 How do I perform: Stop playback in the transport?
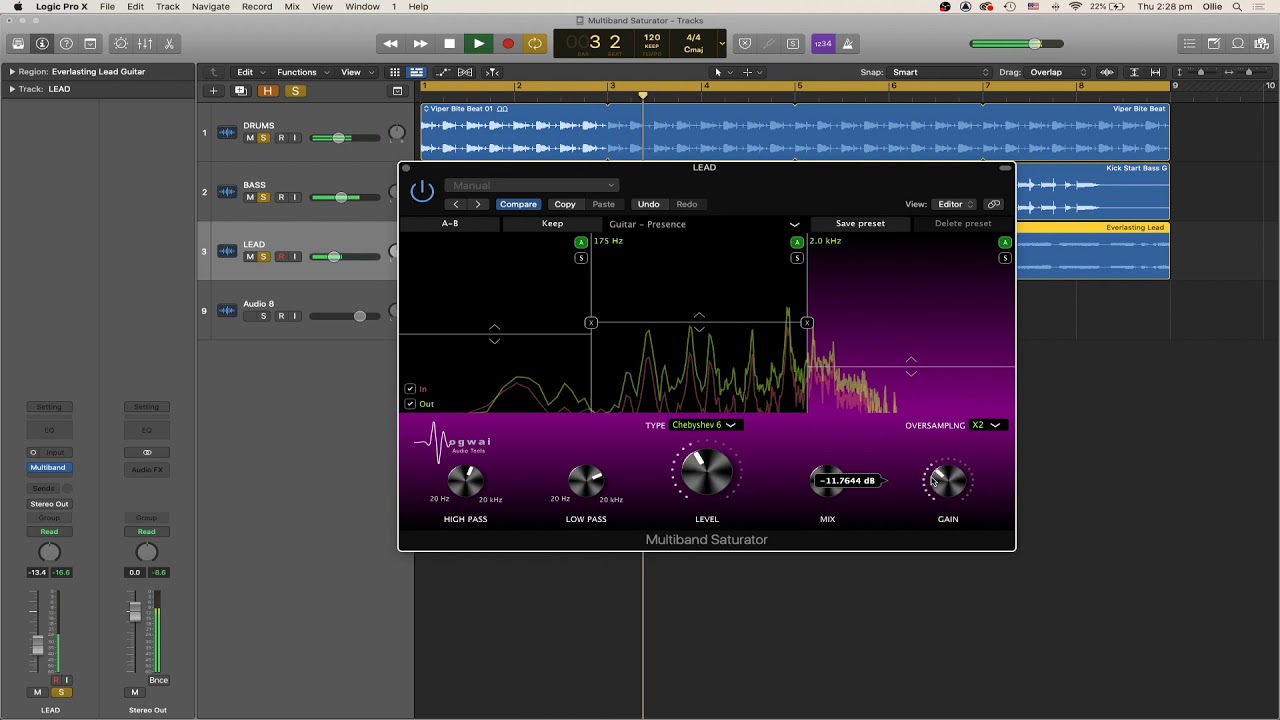[x=449, y=44]
